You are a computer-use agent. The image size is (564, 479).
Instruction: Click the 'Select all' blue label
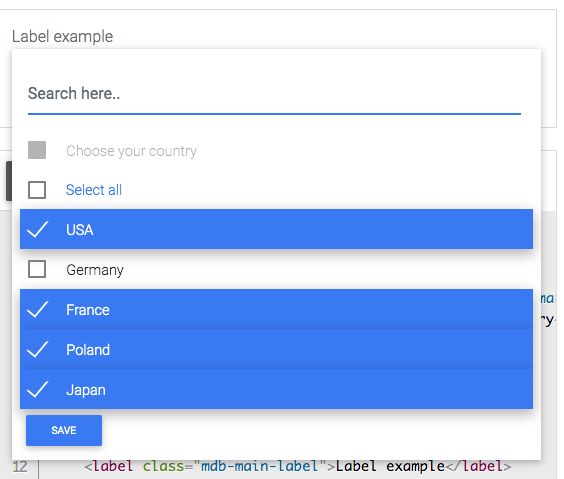tap(94, 190)
